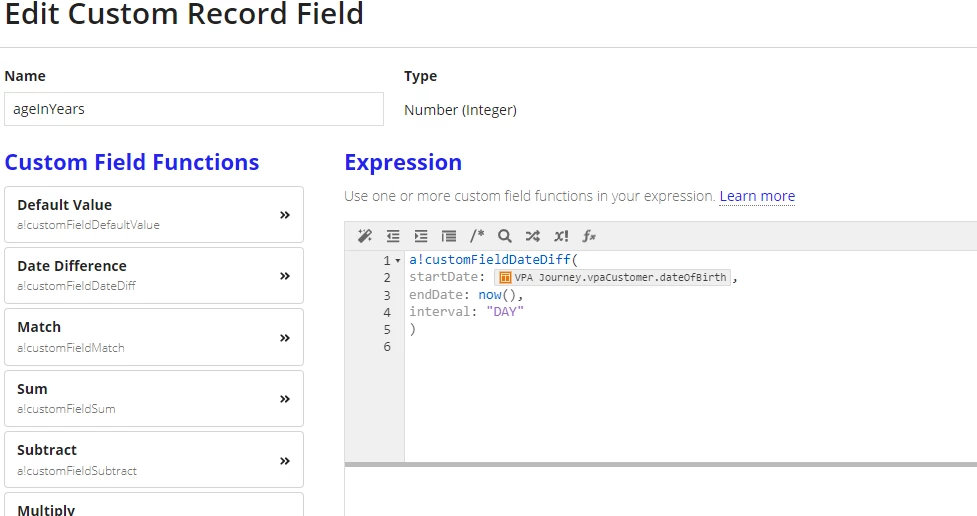Click the interval parameter in line 4
The height and width of the screenshot is (516, 977).
439,312
